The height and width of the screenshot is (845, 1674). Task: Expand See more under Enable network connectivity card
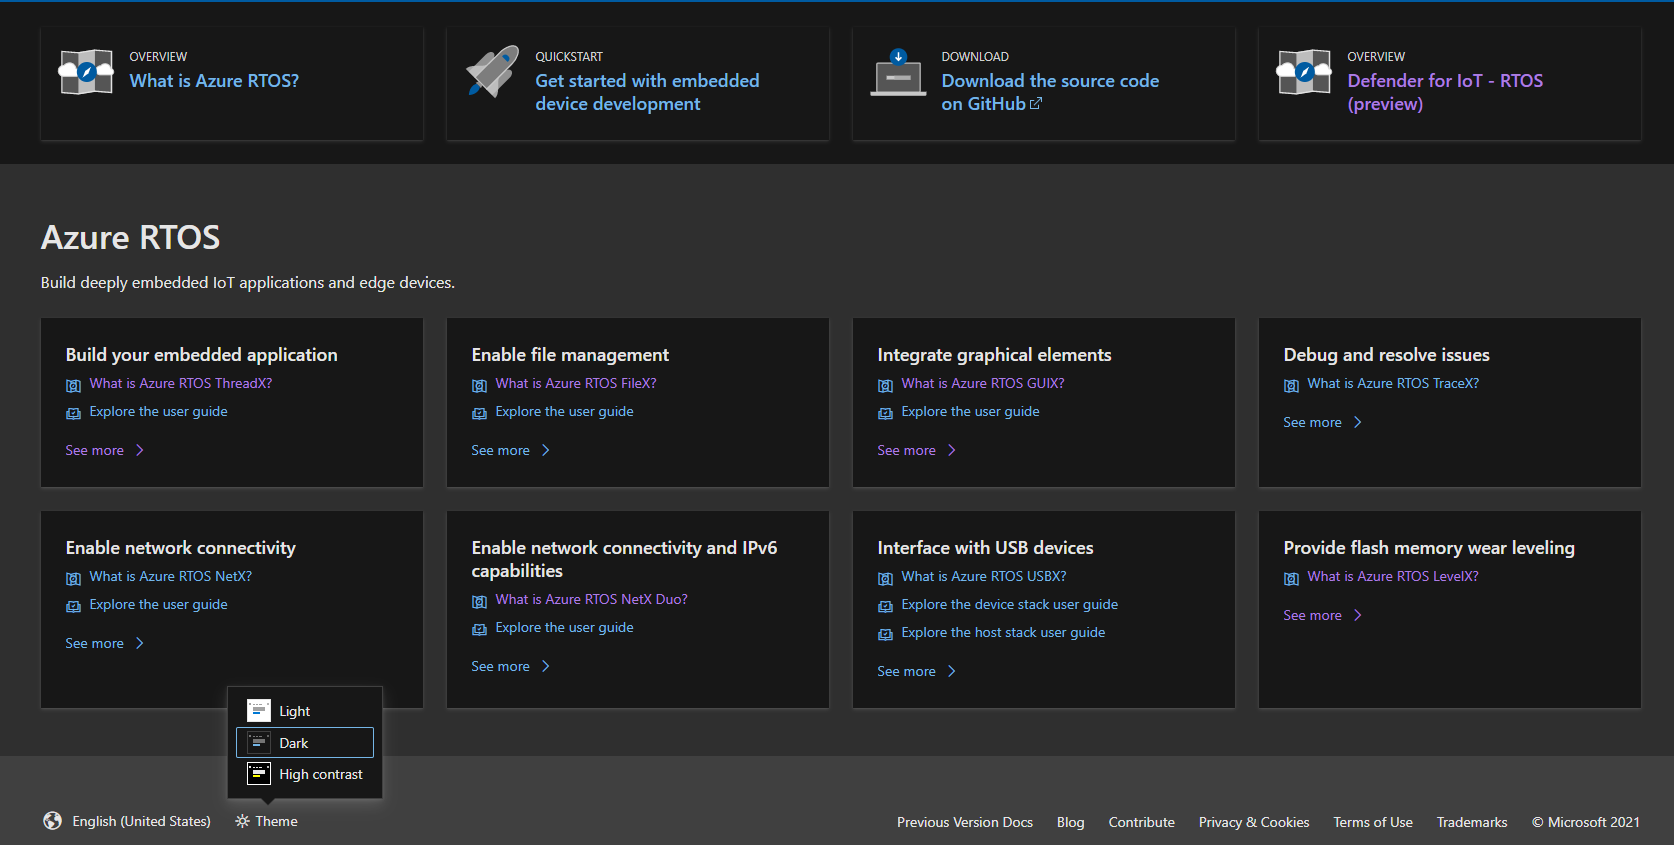(x=105, y=643)
